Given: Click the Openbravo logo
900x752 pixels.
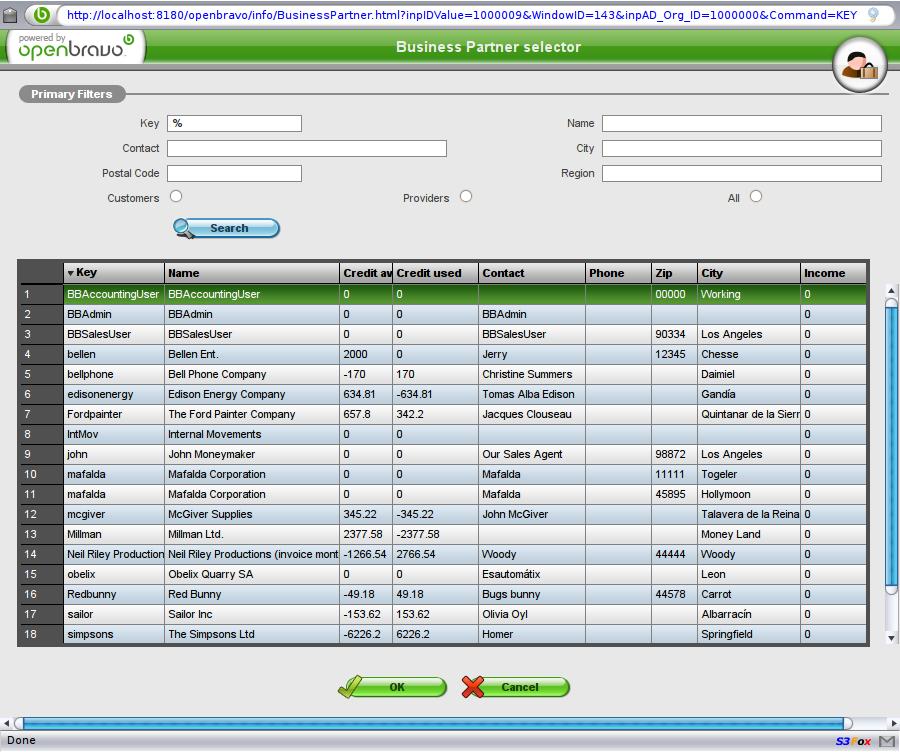Looking at the screenshot, I should pos(76,46).
